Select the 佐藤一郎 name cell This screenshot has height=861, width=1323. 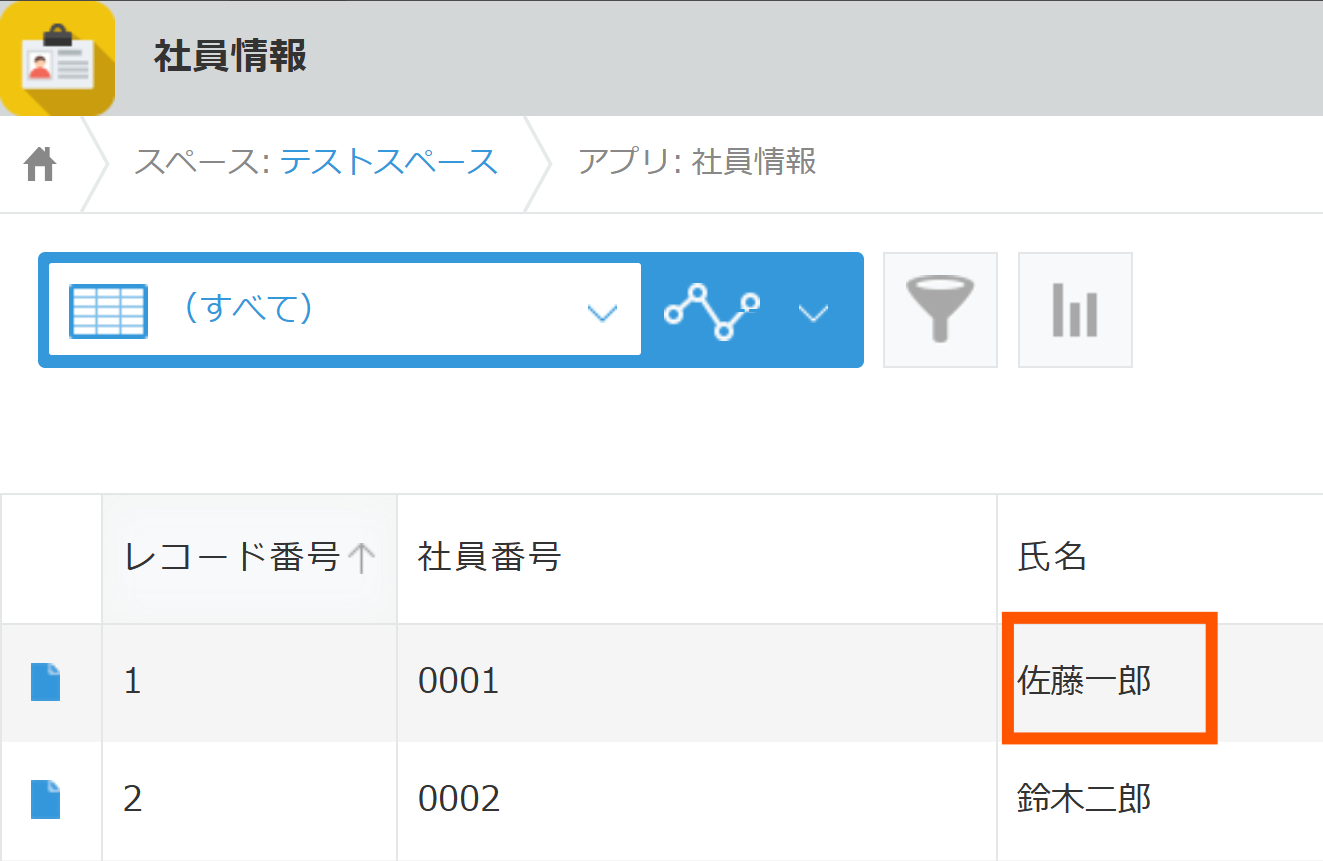tap(1084, 681)
